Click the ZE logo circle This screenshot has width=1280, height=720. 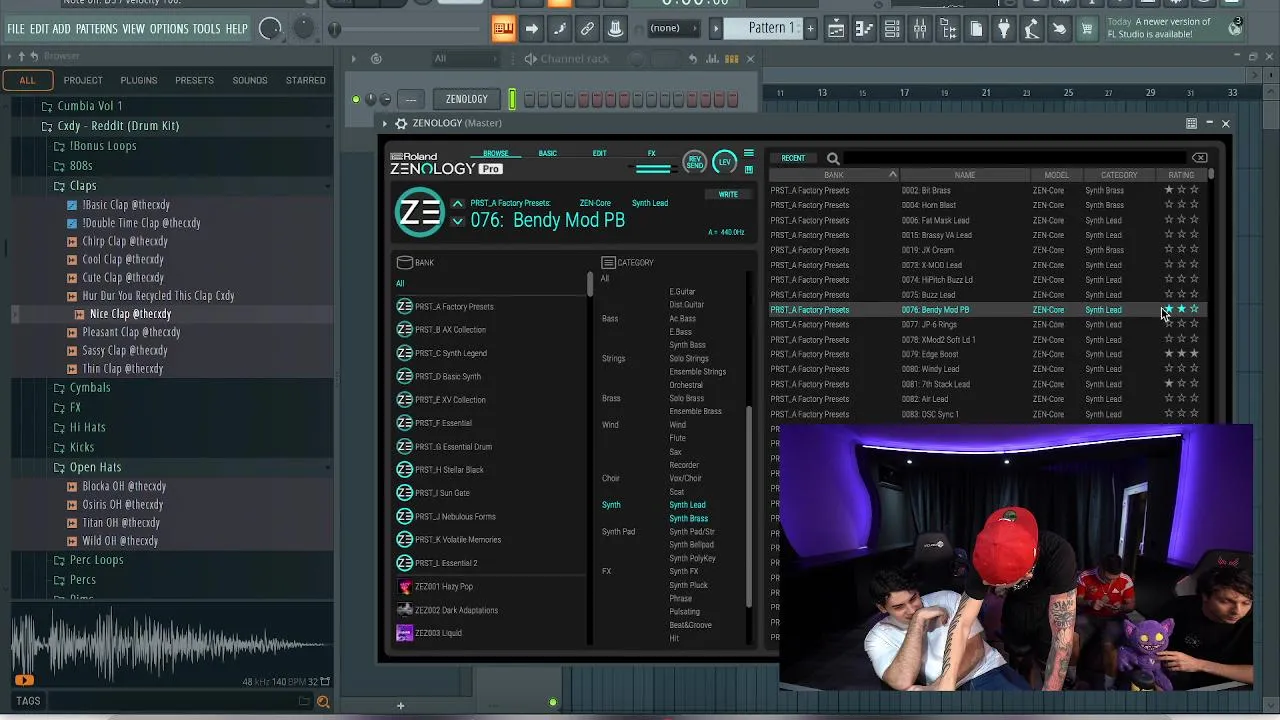pyautogui.click(x=419, y=212)
